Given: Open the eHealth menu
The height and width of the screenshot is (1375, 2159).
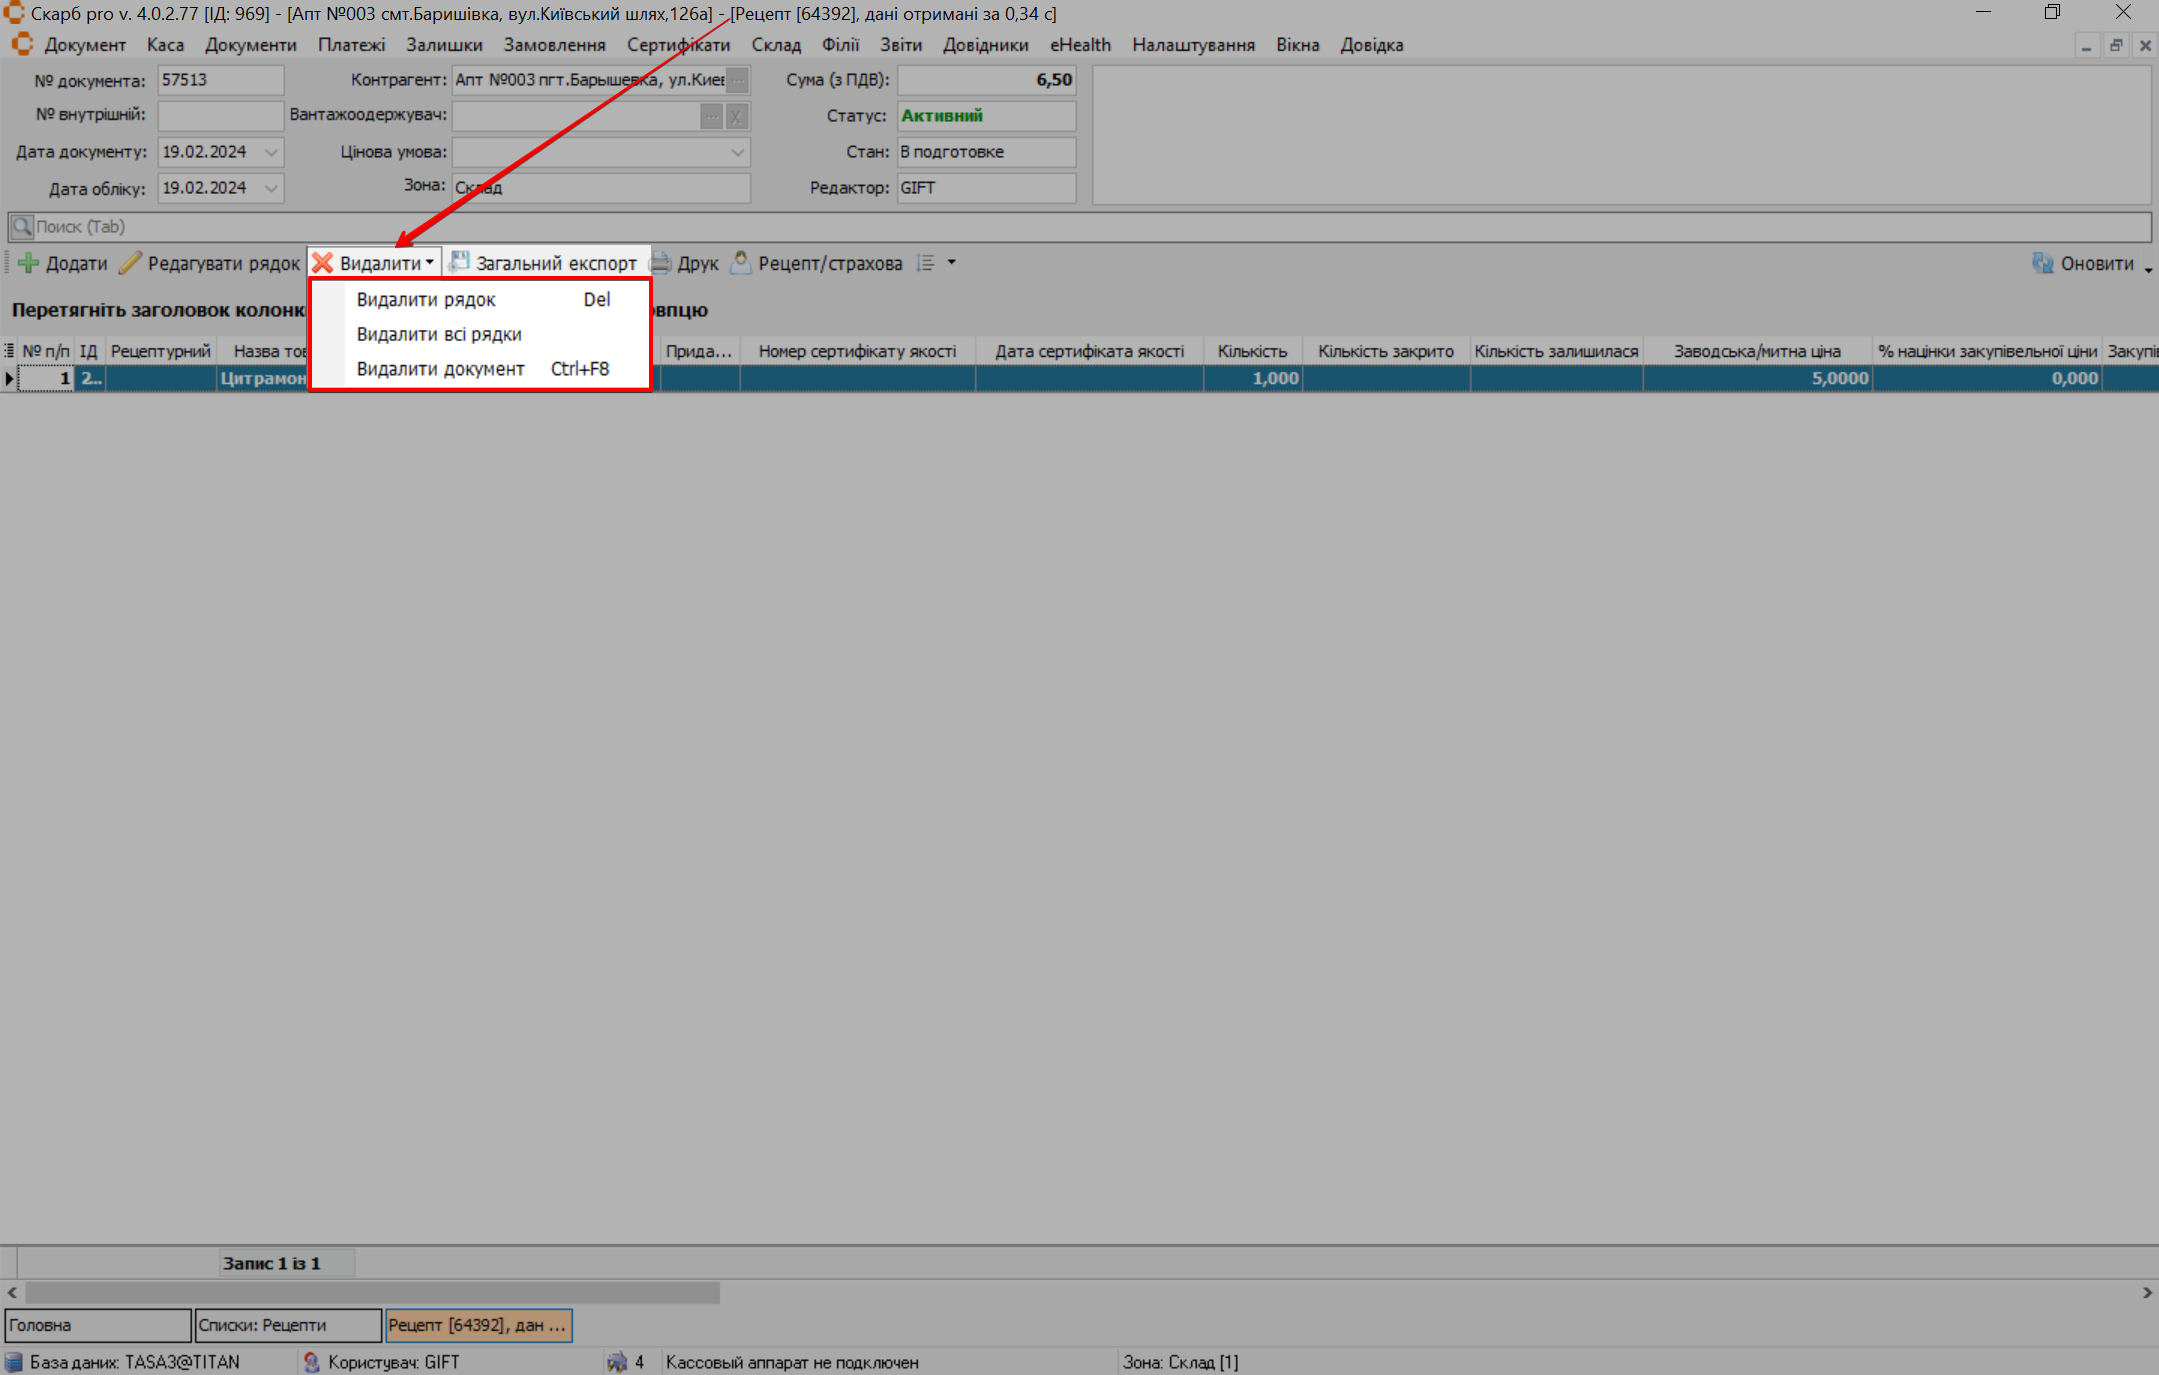Looking at the screenshot, I should (1079, 45).
